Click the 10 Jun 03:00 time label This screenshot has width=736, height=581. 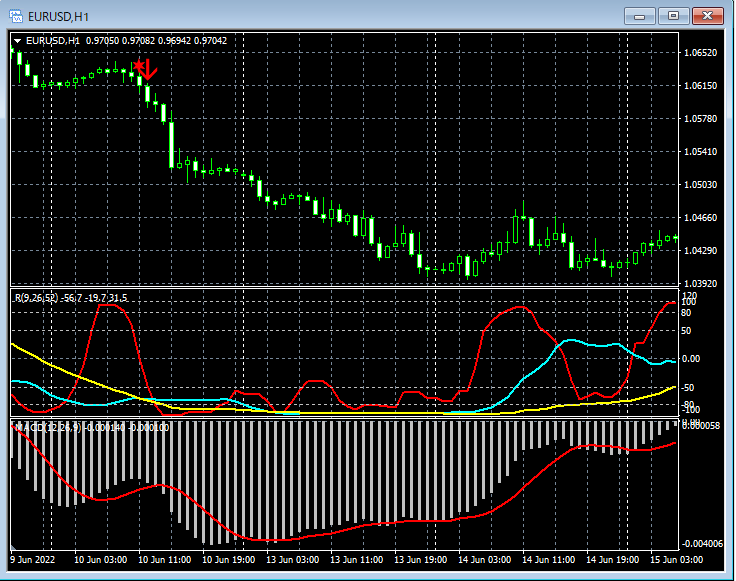[x=100, y=559]
